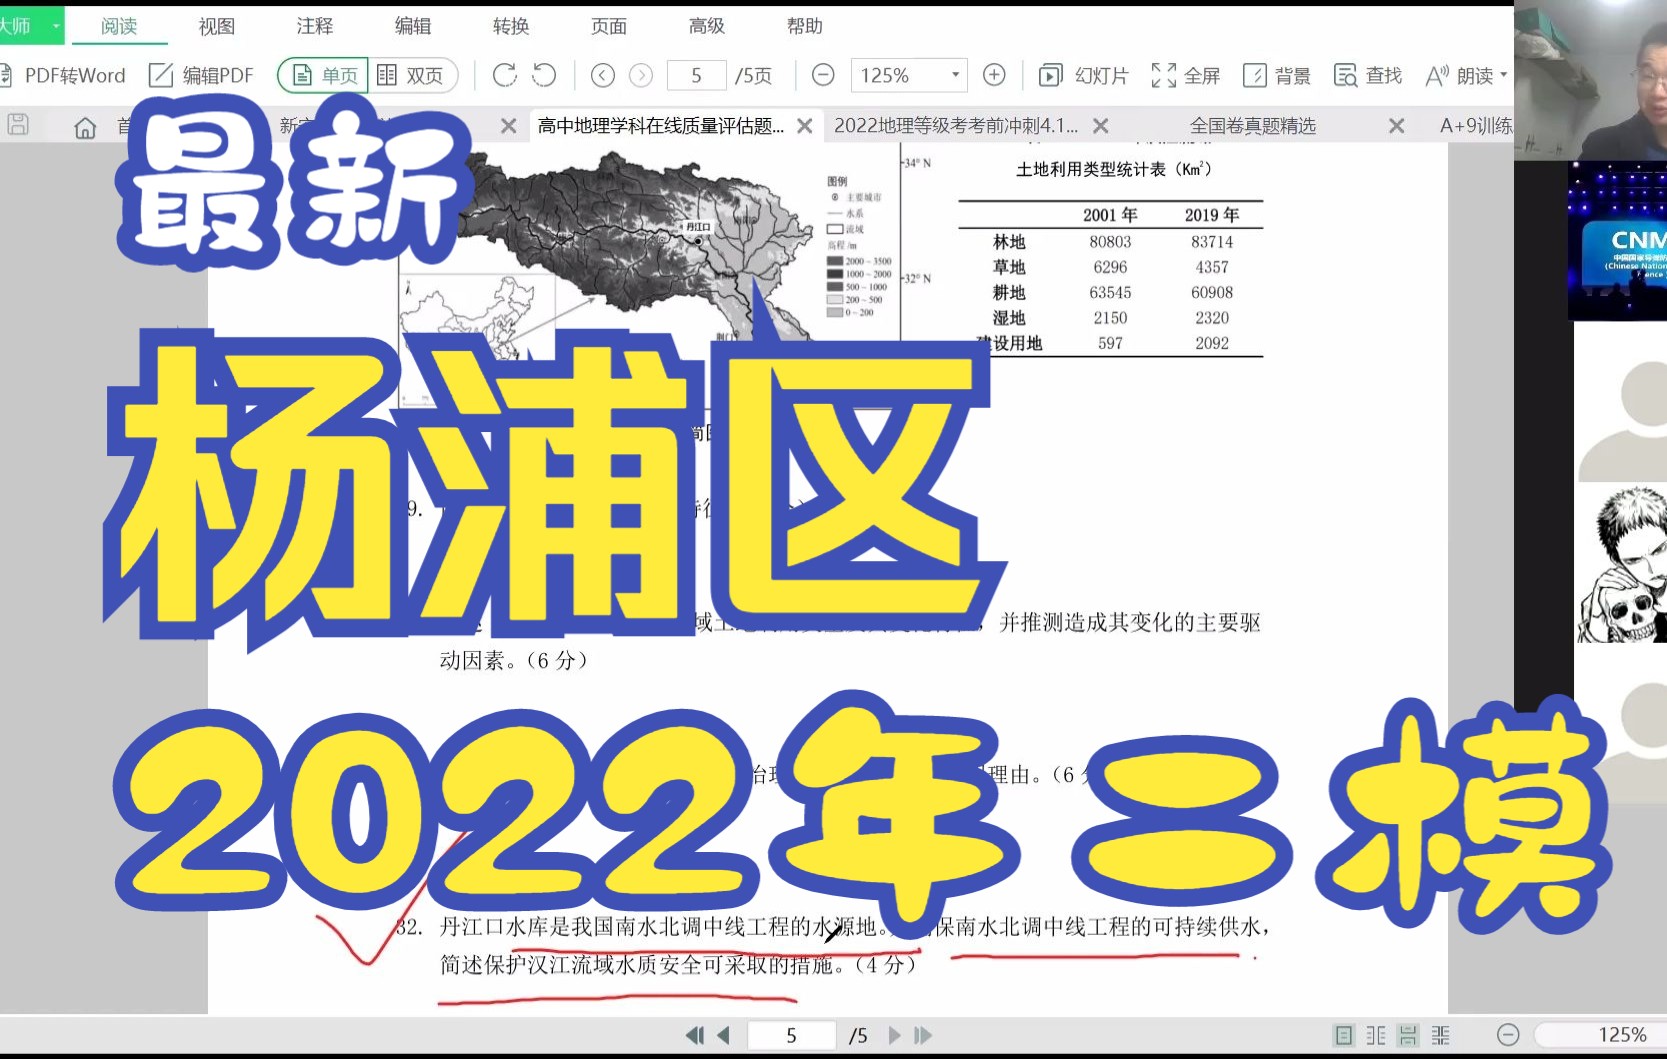The width and height of the screenshot is (1667, 1059).
Task: Open the 背景 background options
Action: [1277, 75]
